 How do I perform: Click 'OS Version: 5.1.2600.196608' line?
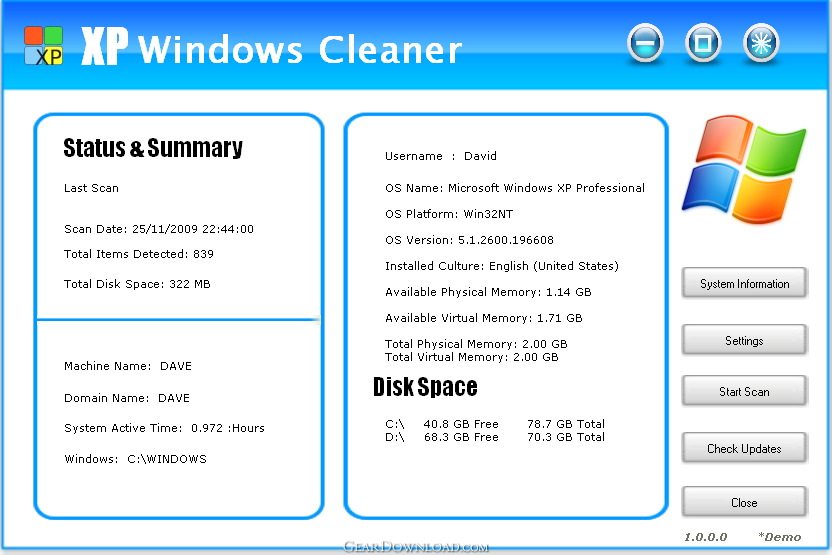coord(469,240)
